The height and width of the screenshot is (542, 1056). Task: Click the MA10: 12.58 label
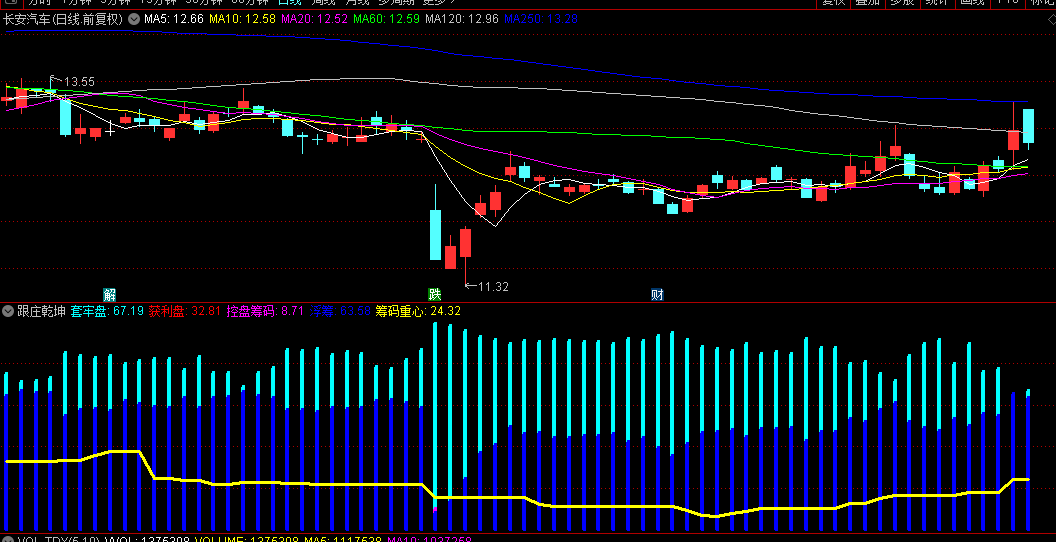(242, 20)
